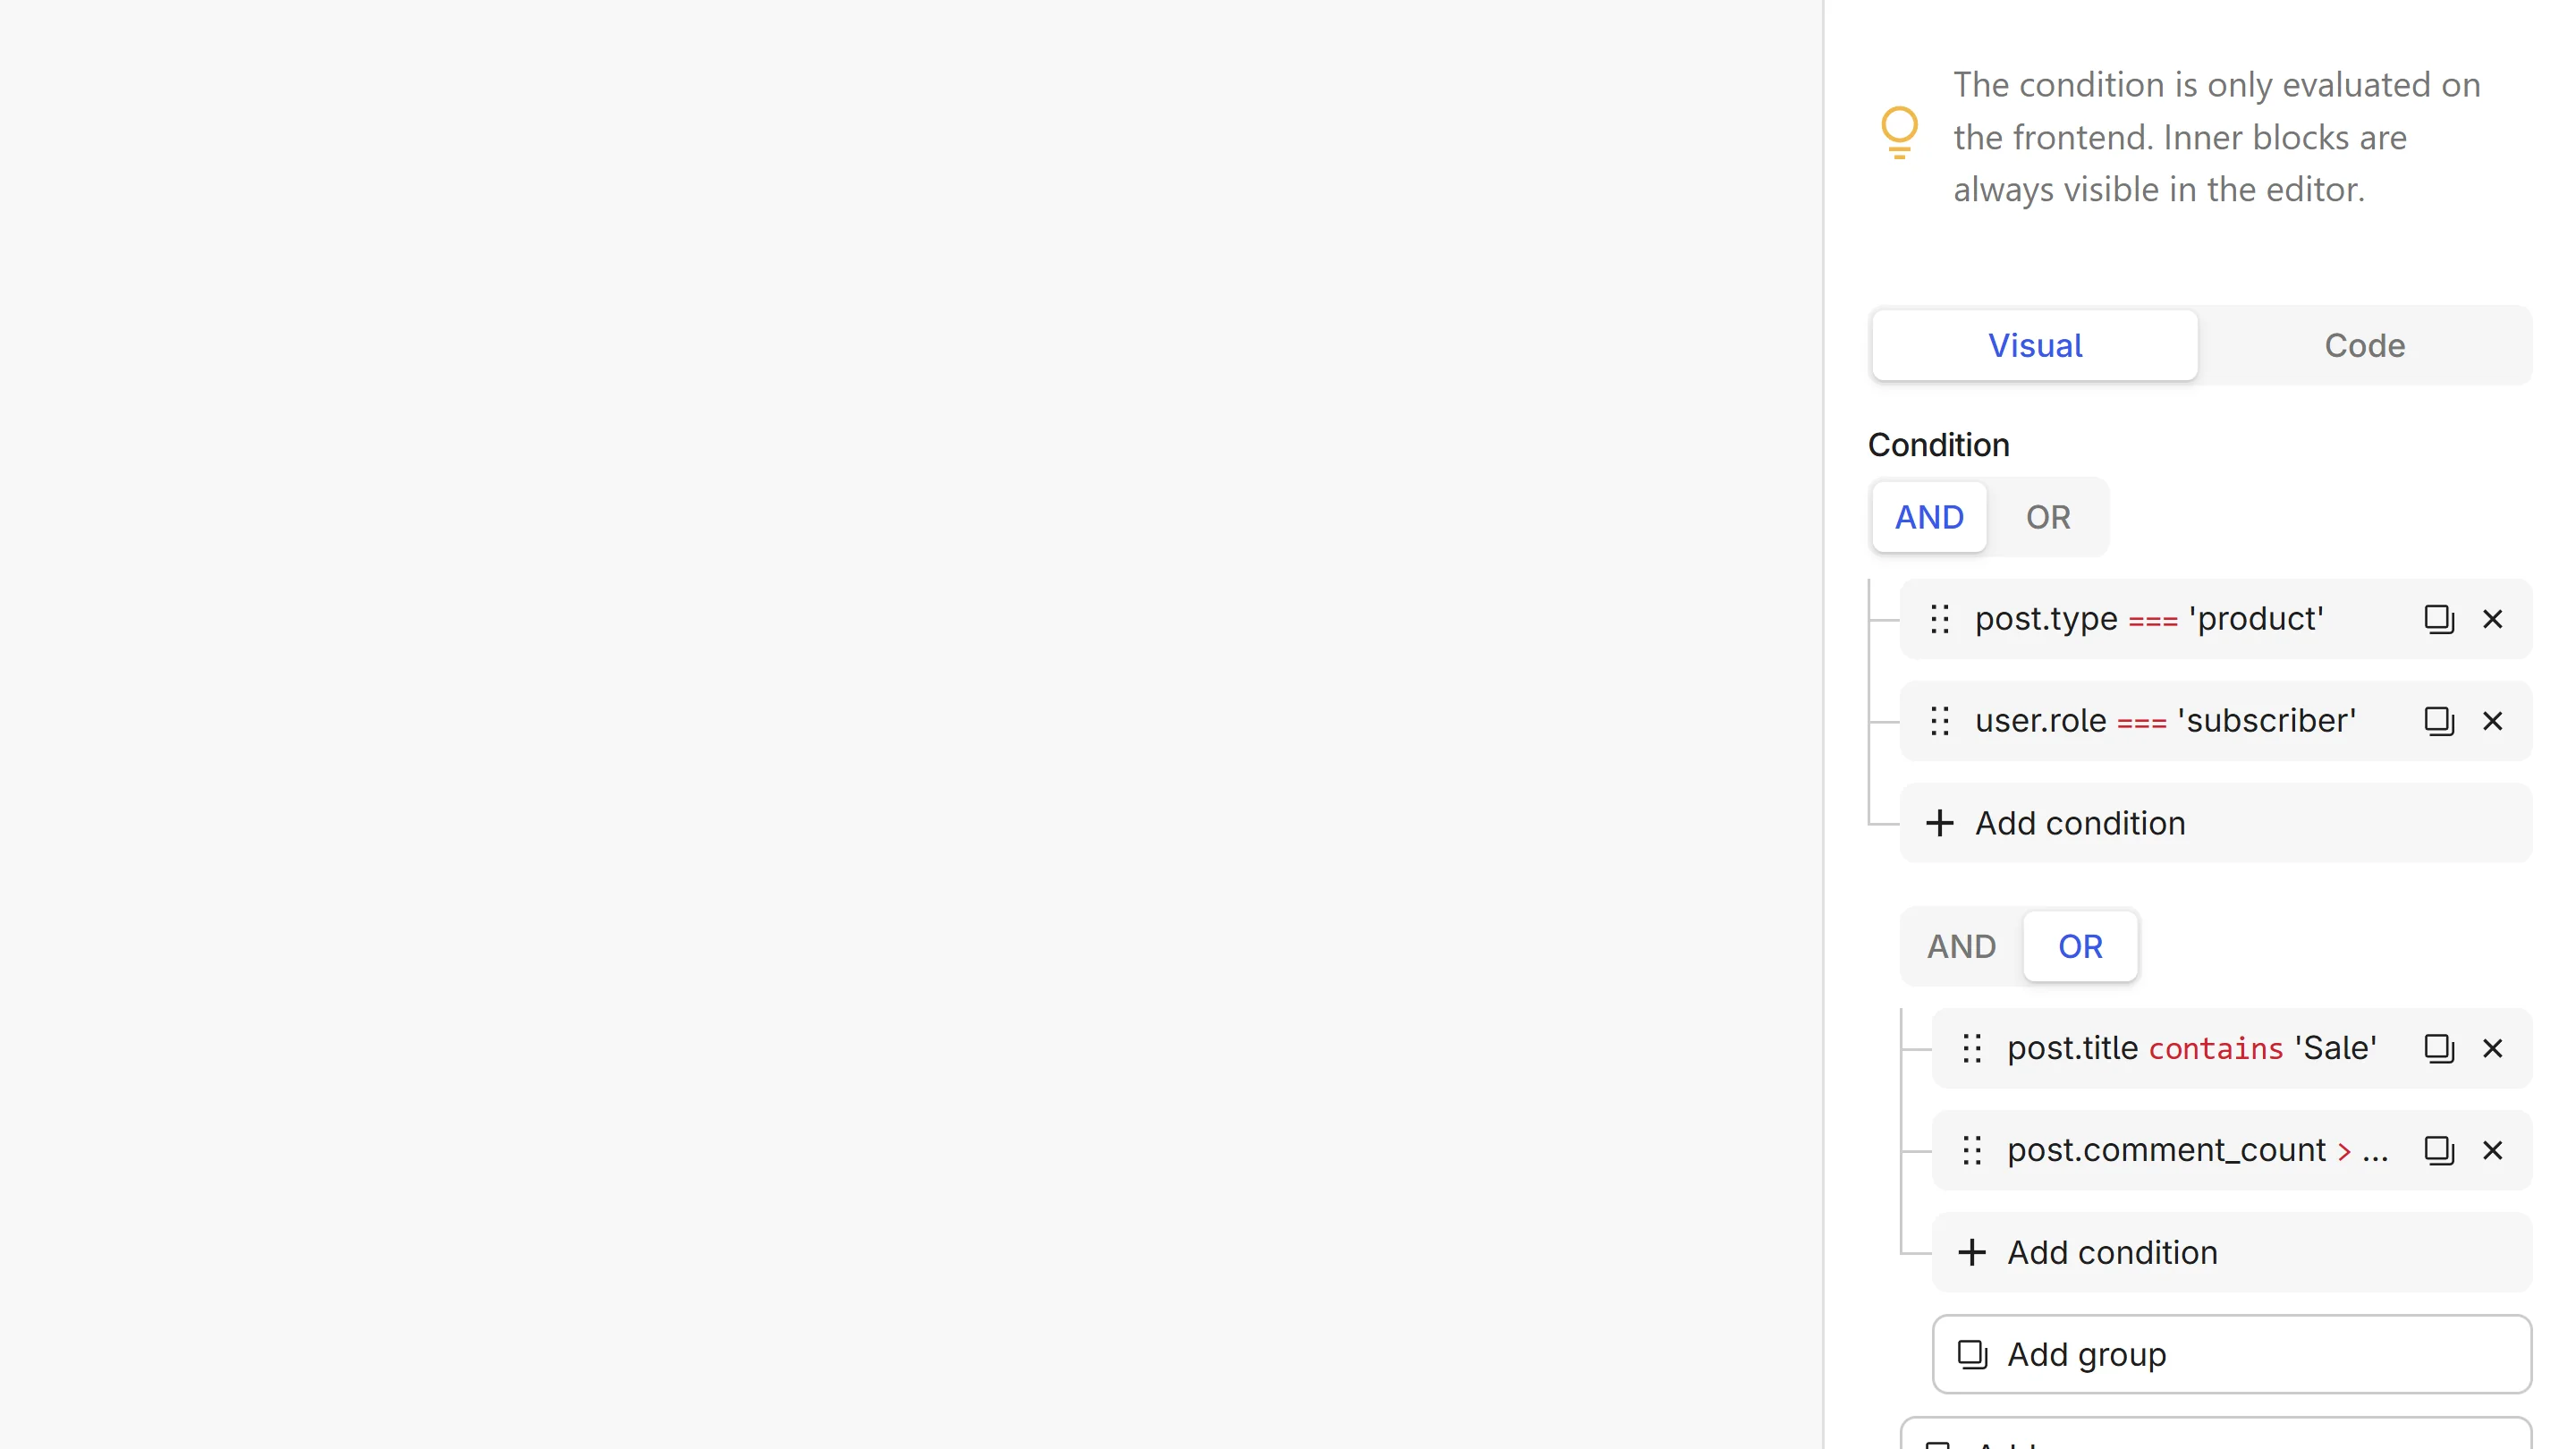Duplicate the post.type condition
Screen dimensions: 2576x1449
2438,619
